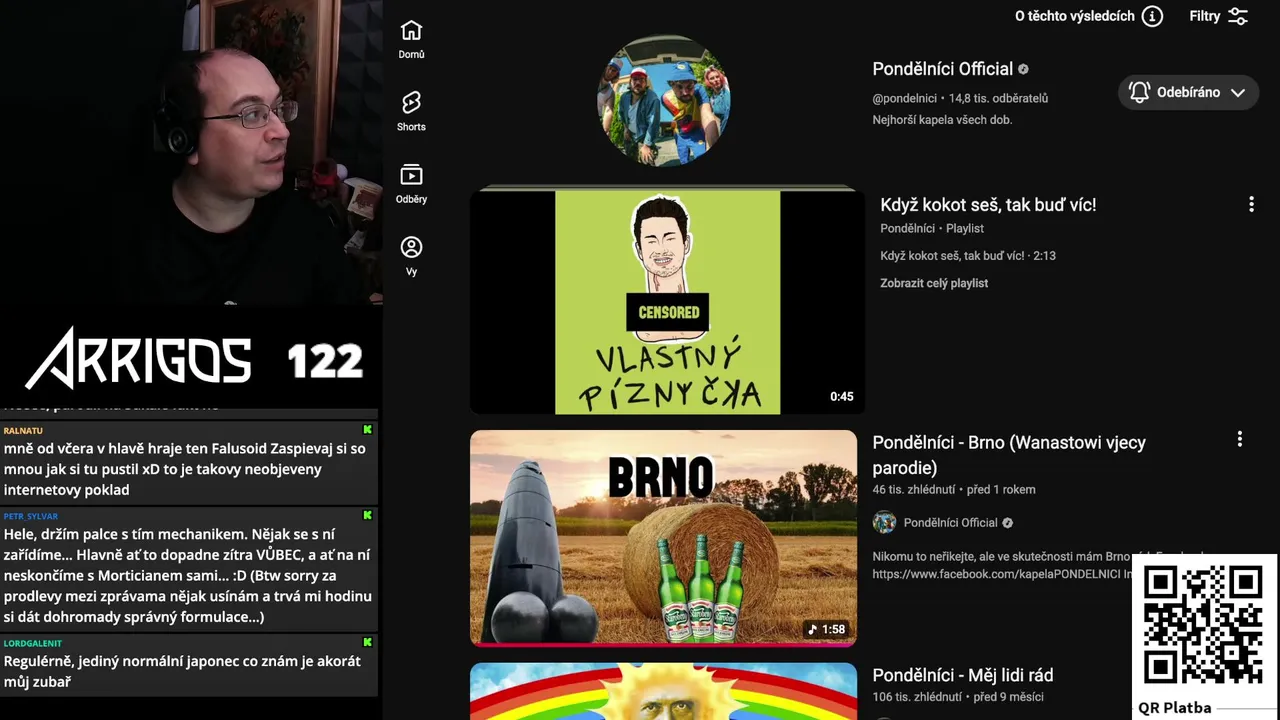The height and width of the screenshot is (720, 1280).
Task: Click the green badge on LORDGALENIT chat message
Action: pos(368,642)
